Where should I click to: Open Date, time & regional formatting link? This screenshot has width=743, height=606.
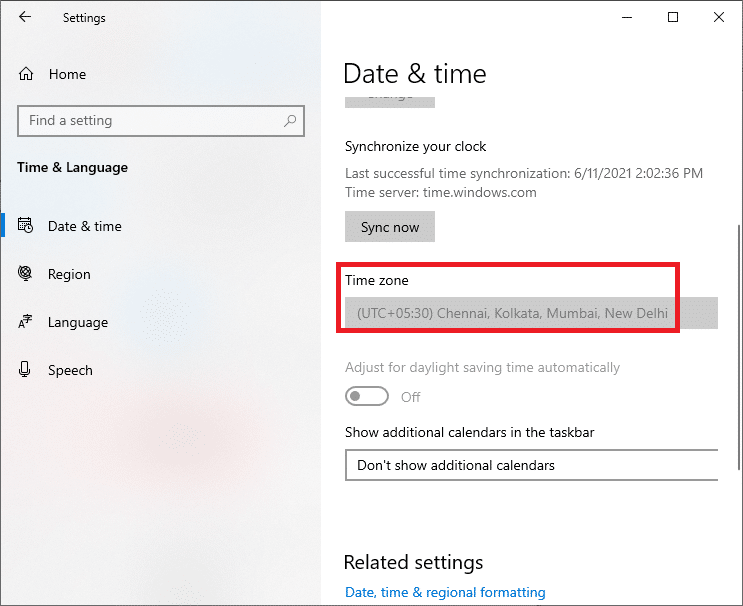pos(445,592)
